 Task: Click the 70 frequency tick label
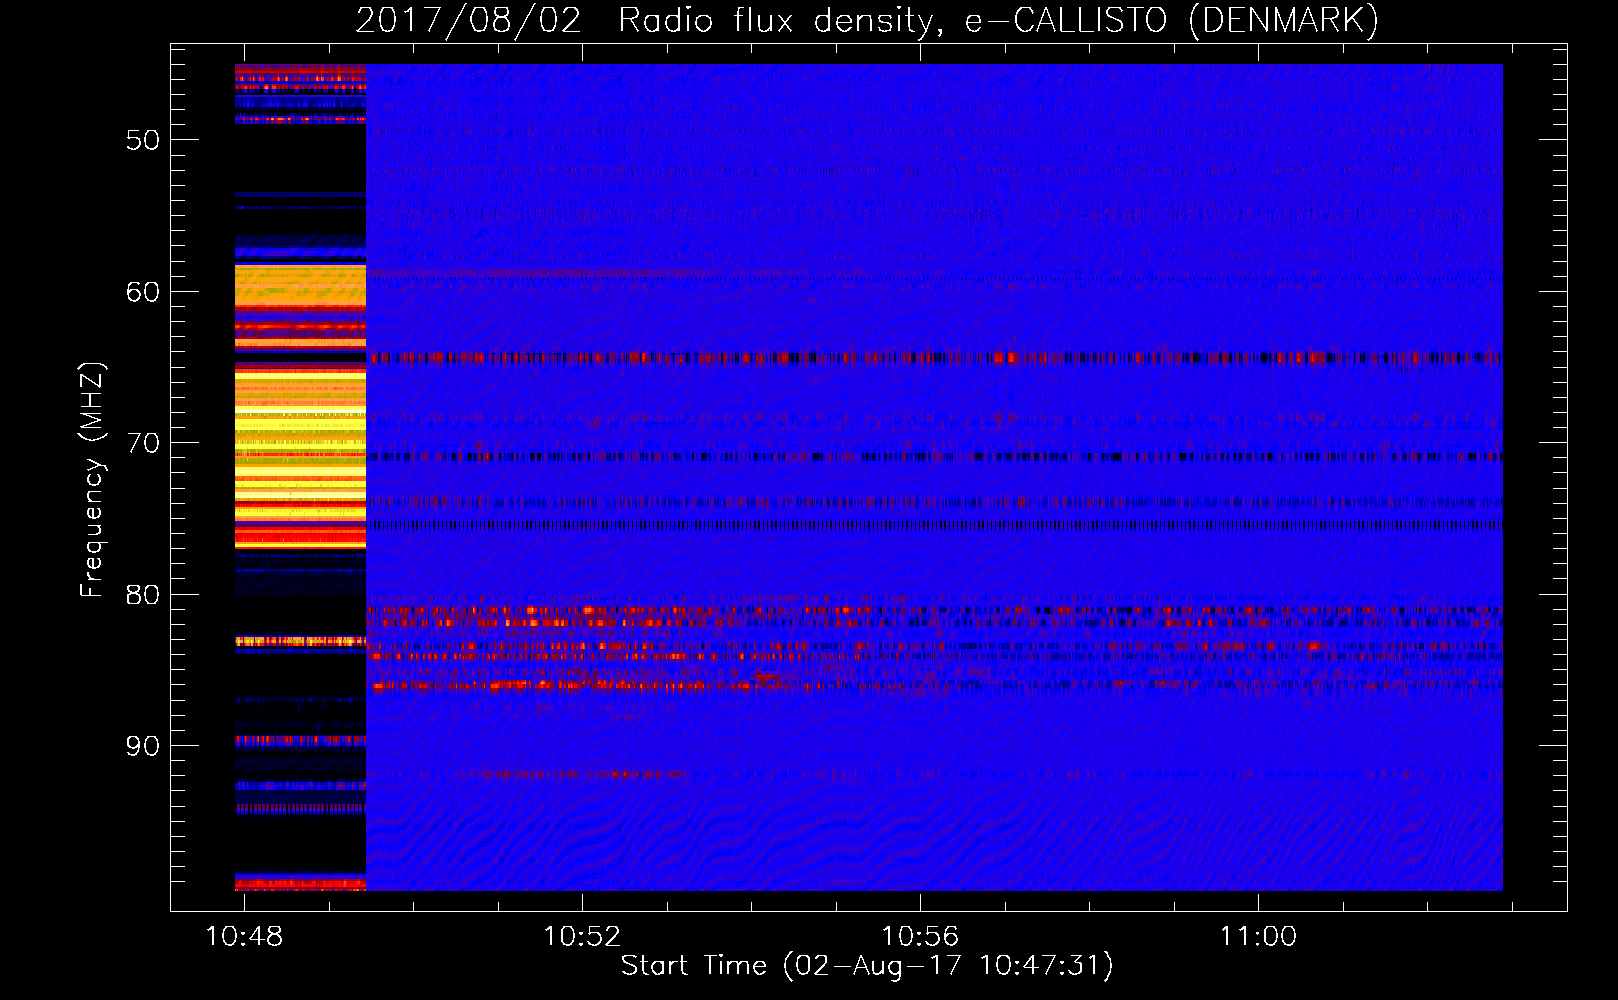[143, 443]
